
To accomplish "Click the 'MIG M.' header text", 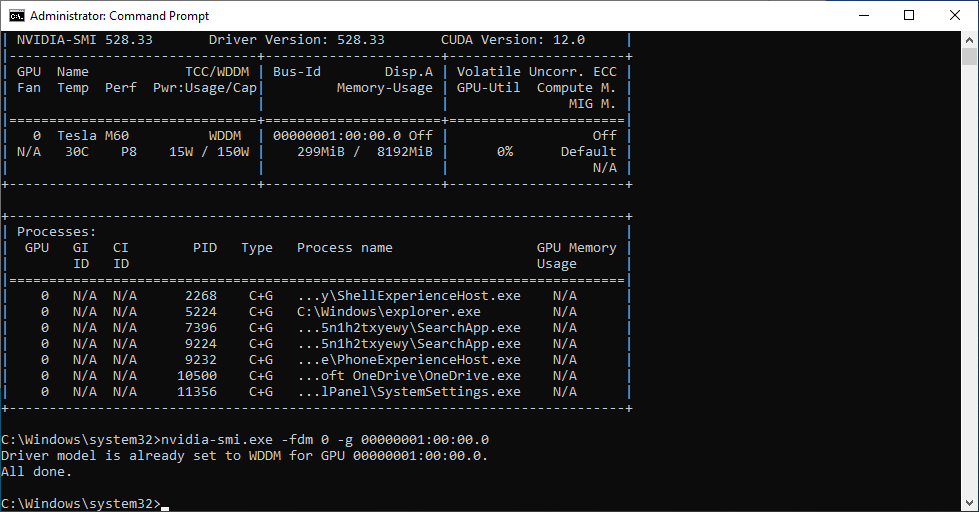I will pyautogui.click(x=592, y=104).
